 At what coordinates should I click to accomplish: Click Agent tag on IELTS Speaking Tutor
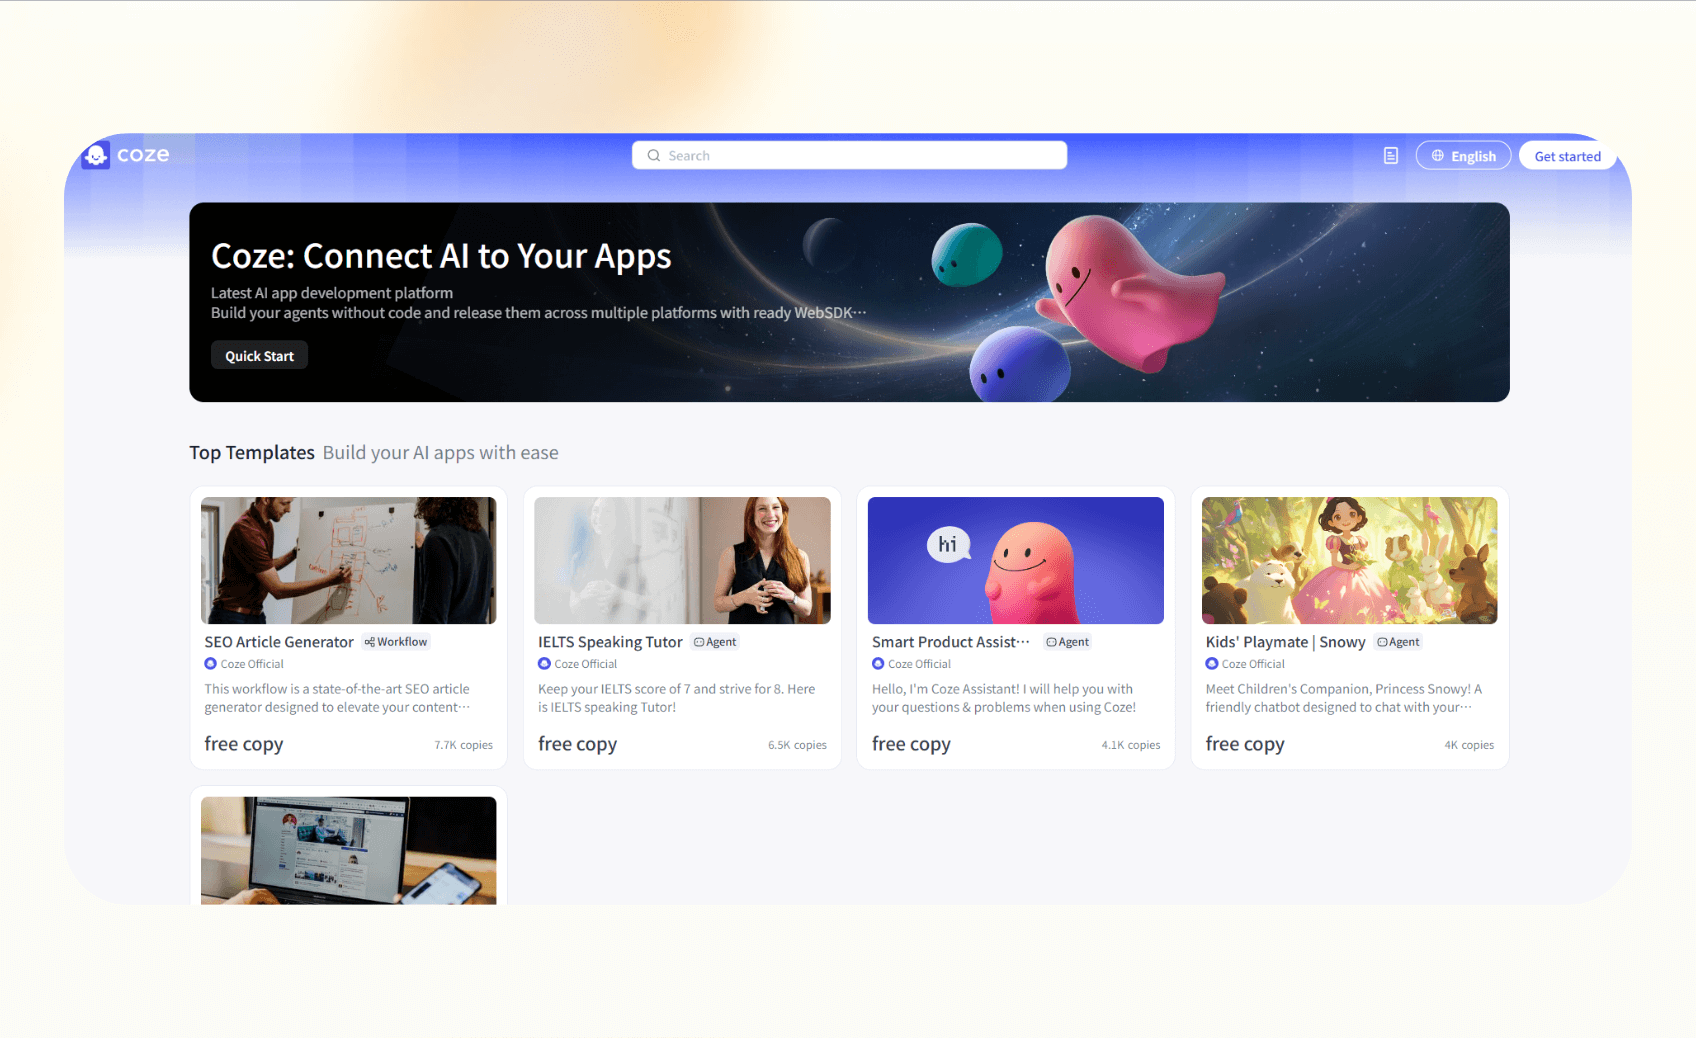tap(715, 642)
